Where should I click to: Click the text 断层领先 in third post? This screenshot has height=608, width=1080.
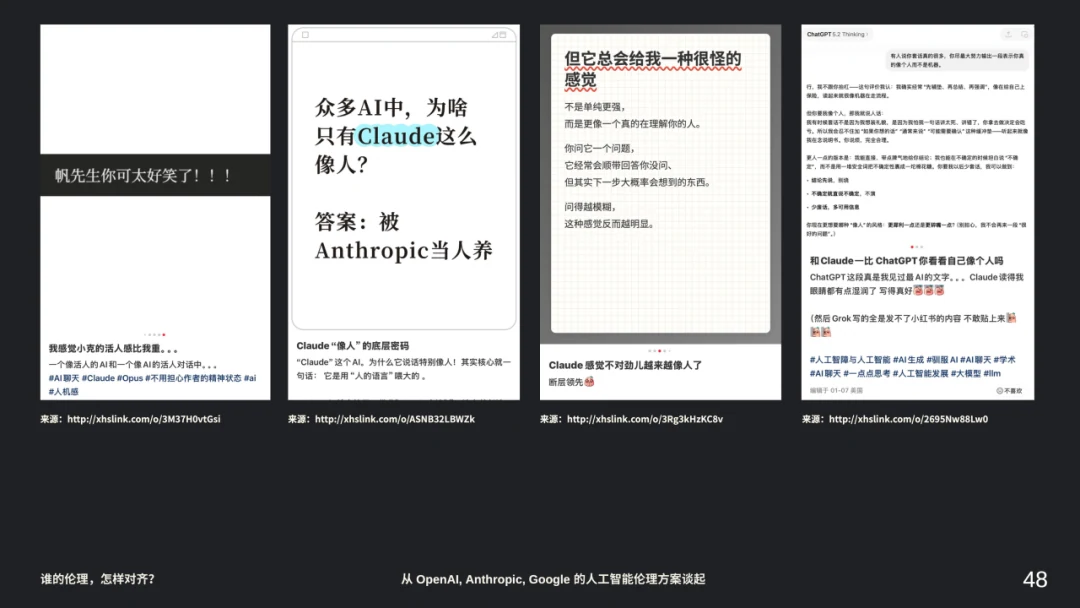click(565, 382)
